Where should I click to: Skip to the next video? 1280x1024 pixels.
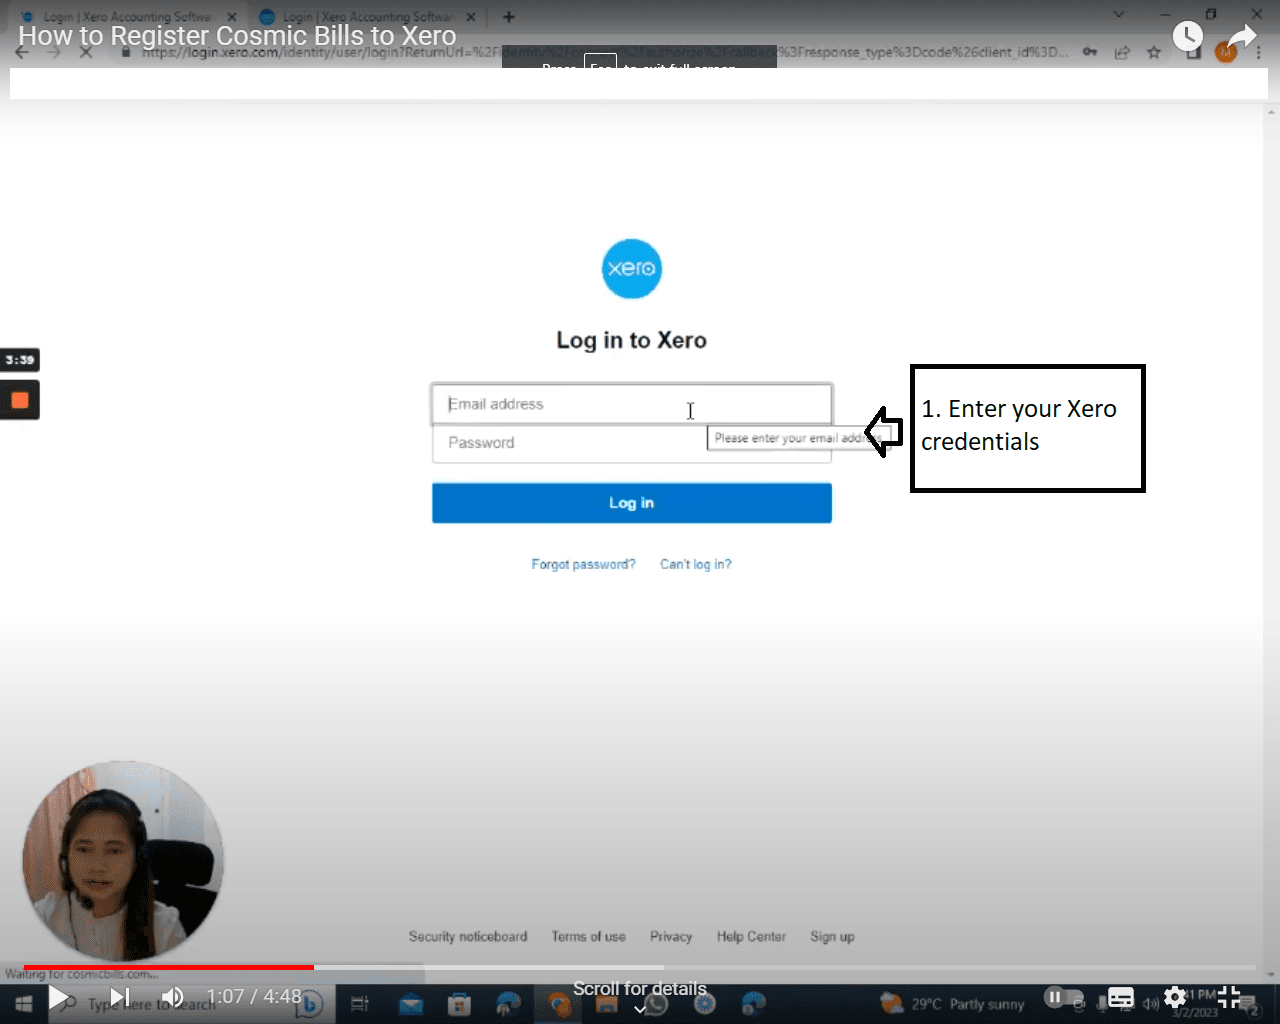tap(119, 997)
